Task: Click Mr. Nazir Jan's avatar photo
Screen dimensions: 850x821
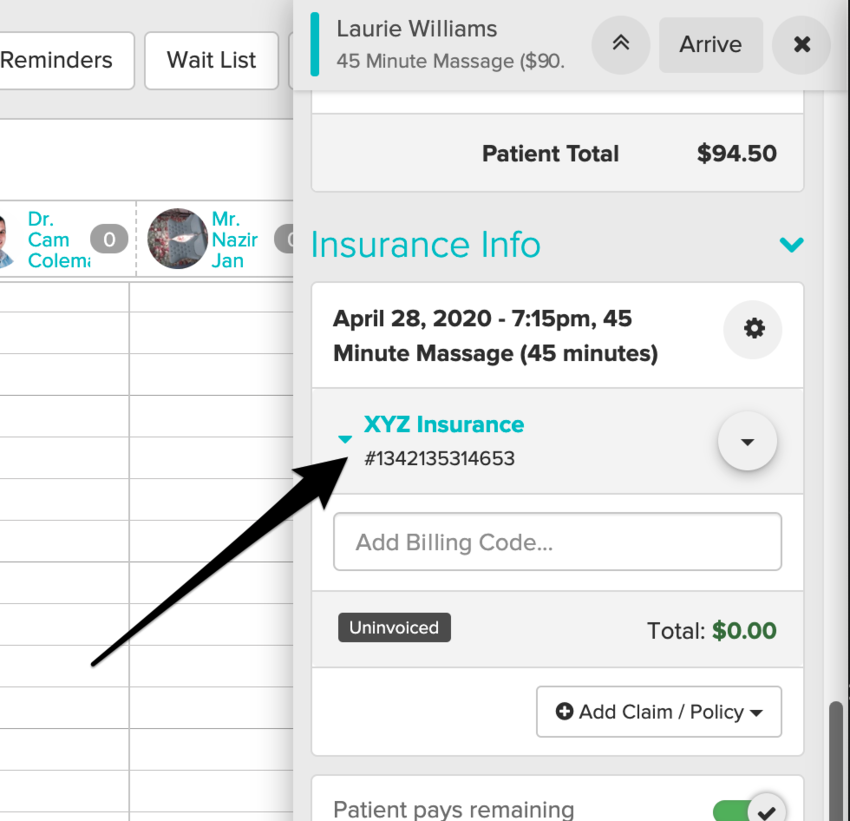Action: (177, 239)
